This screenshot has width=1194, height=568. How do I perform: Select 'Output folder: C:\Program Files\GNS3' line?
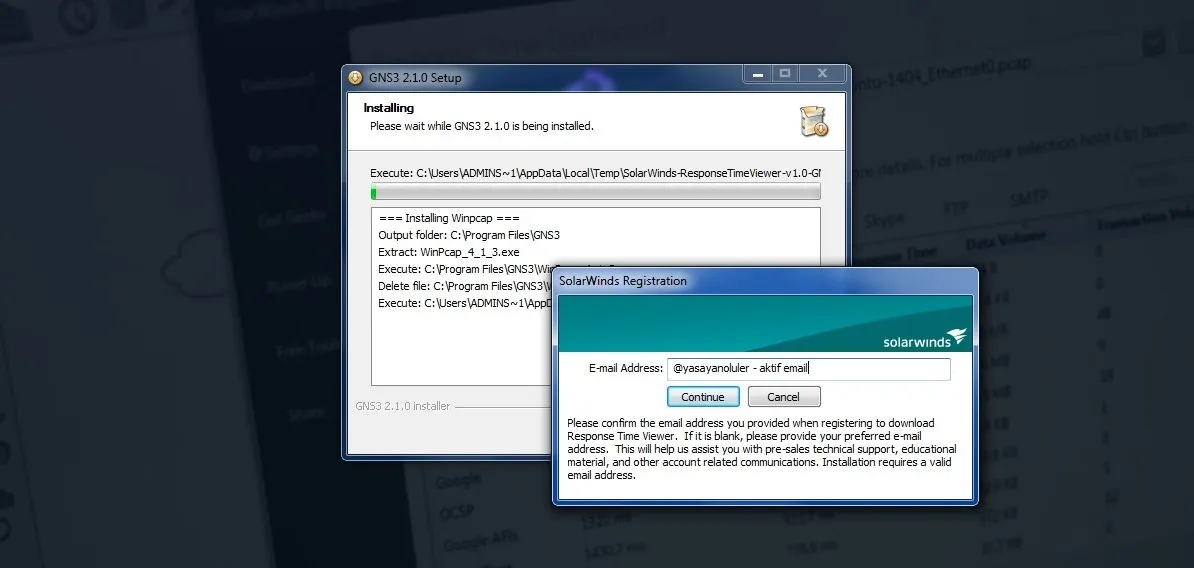click(469, 235)
